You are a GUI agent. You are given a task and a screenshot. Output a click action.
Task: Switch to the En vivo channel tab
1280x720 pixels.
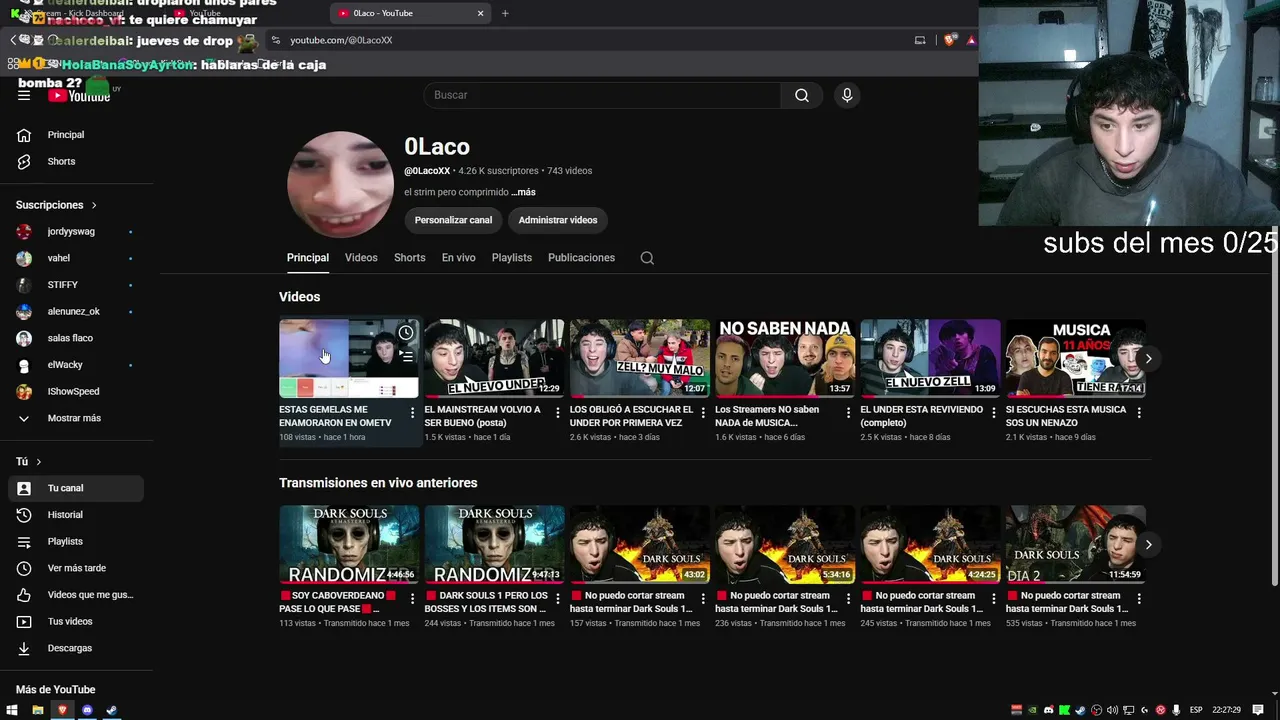(459, 258)
